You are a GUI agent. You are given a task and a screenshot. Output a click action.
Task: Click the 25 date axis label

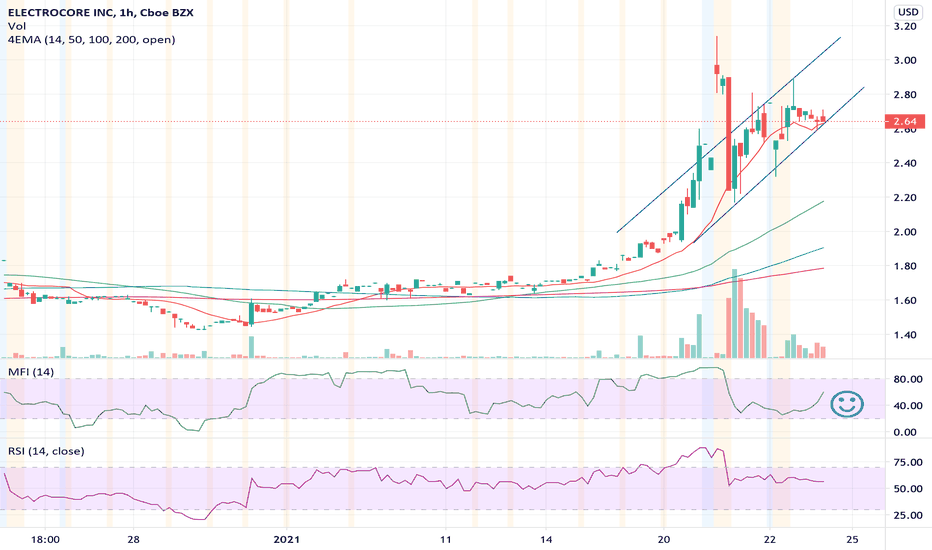click(x=852, y=540)
